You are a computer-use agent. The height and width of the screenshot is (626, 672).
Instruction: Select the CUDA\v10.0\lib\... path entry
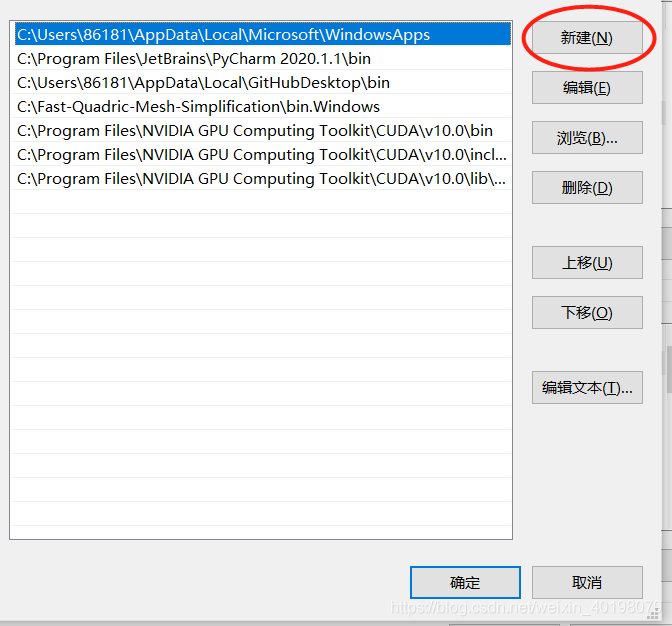[261, 178]
